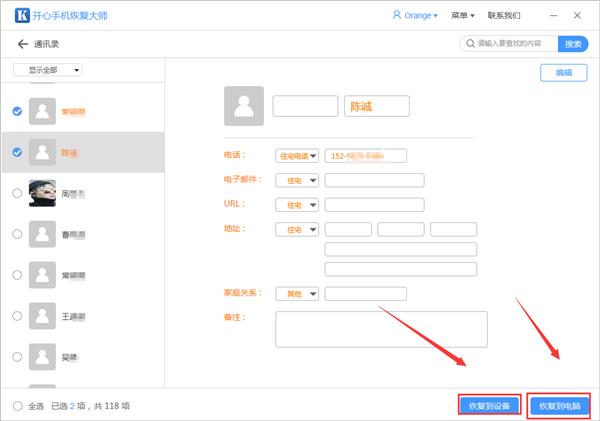600x421 pixels.
Task: Click the 恢复到设备 button
Action: [489, 406]
